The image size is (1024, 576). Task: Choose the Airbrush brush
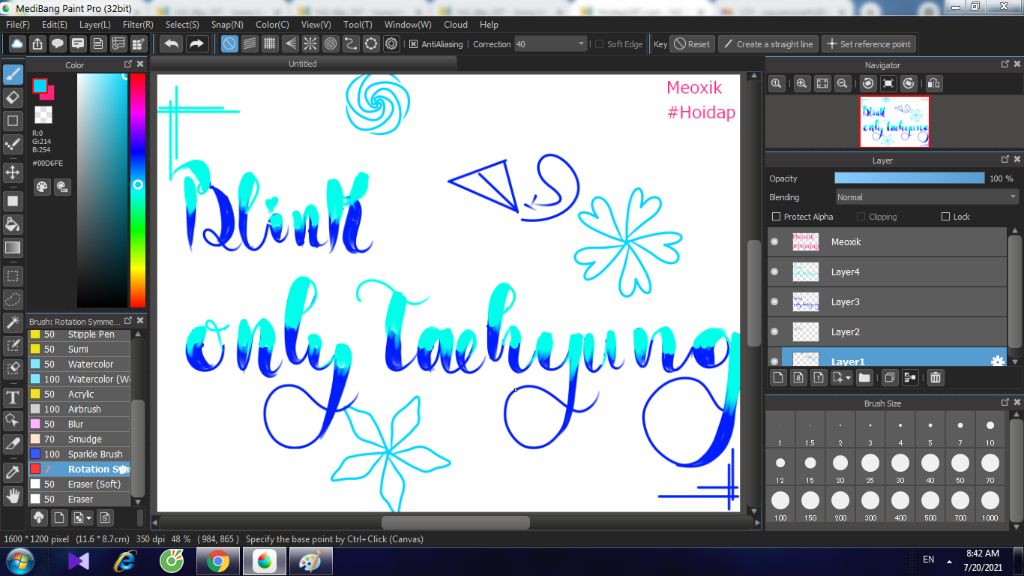pos(79,409)
